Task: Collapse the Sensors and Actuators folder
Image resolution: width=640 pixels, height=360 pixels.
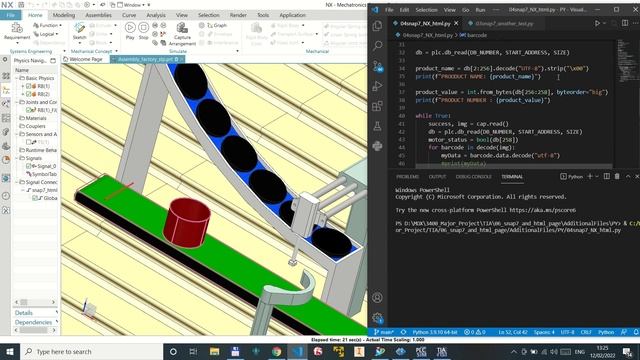Action: pos(17,134)
